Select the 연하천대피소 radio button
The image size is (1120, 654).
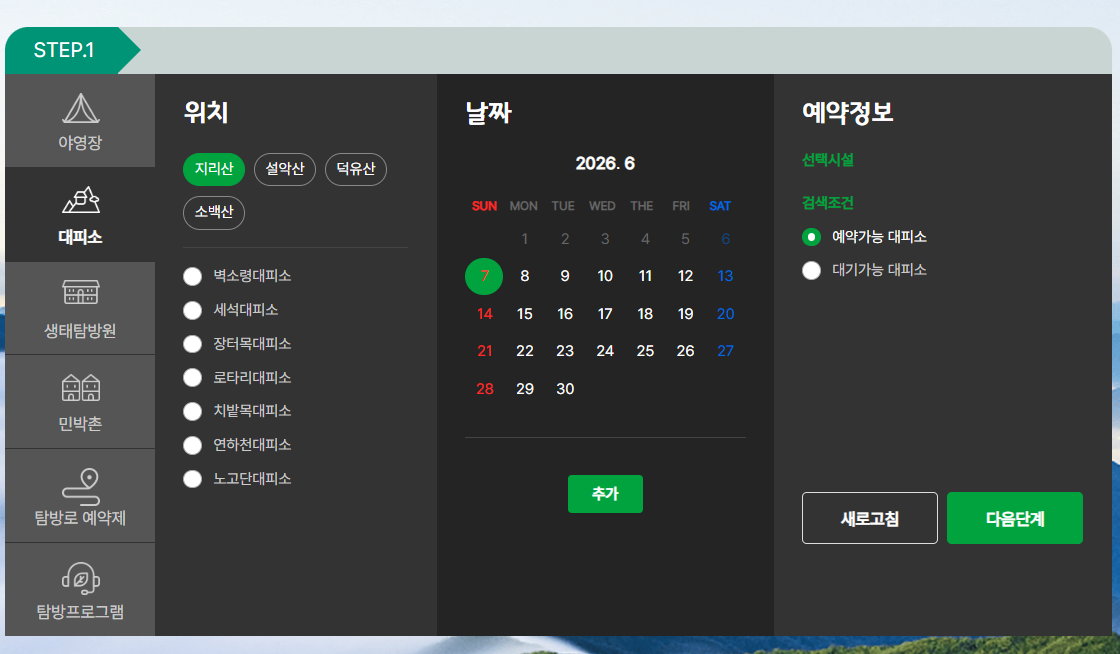(192, 446)
